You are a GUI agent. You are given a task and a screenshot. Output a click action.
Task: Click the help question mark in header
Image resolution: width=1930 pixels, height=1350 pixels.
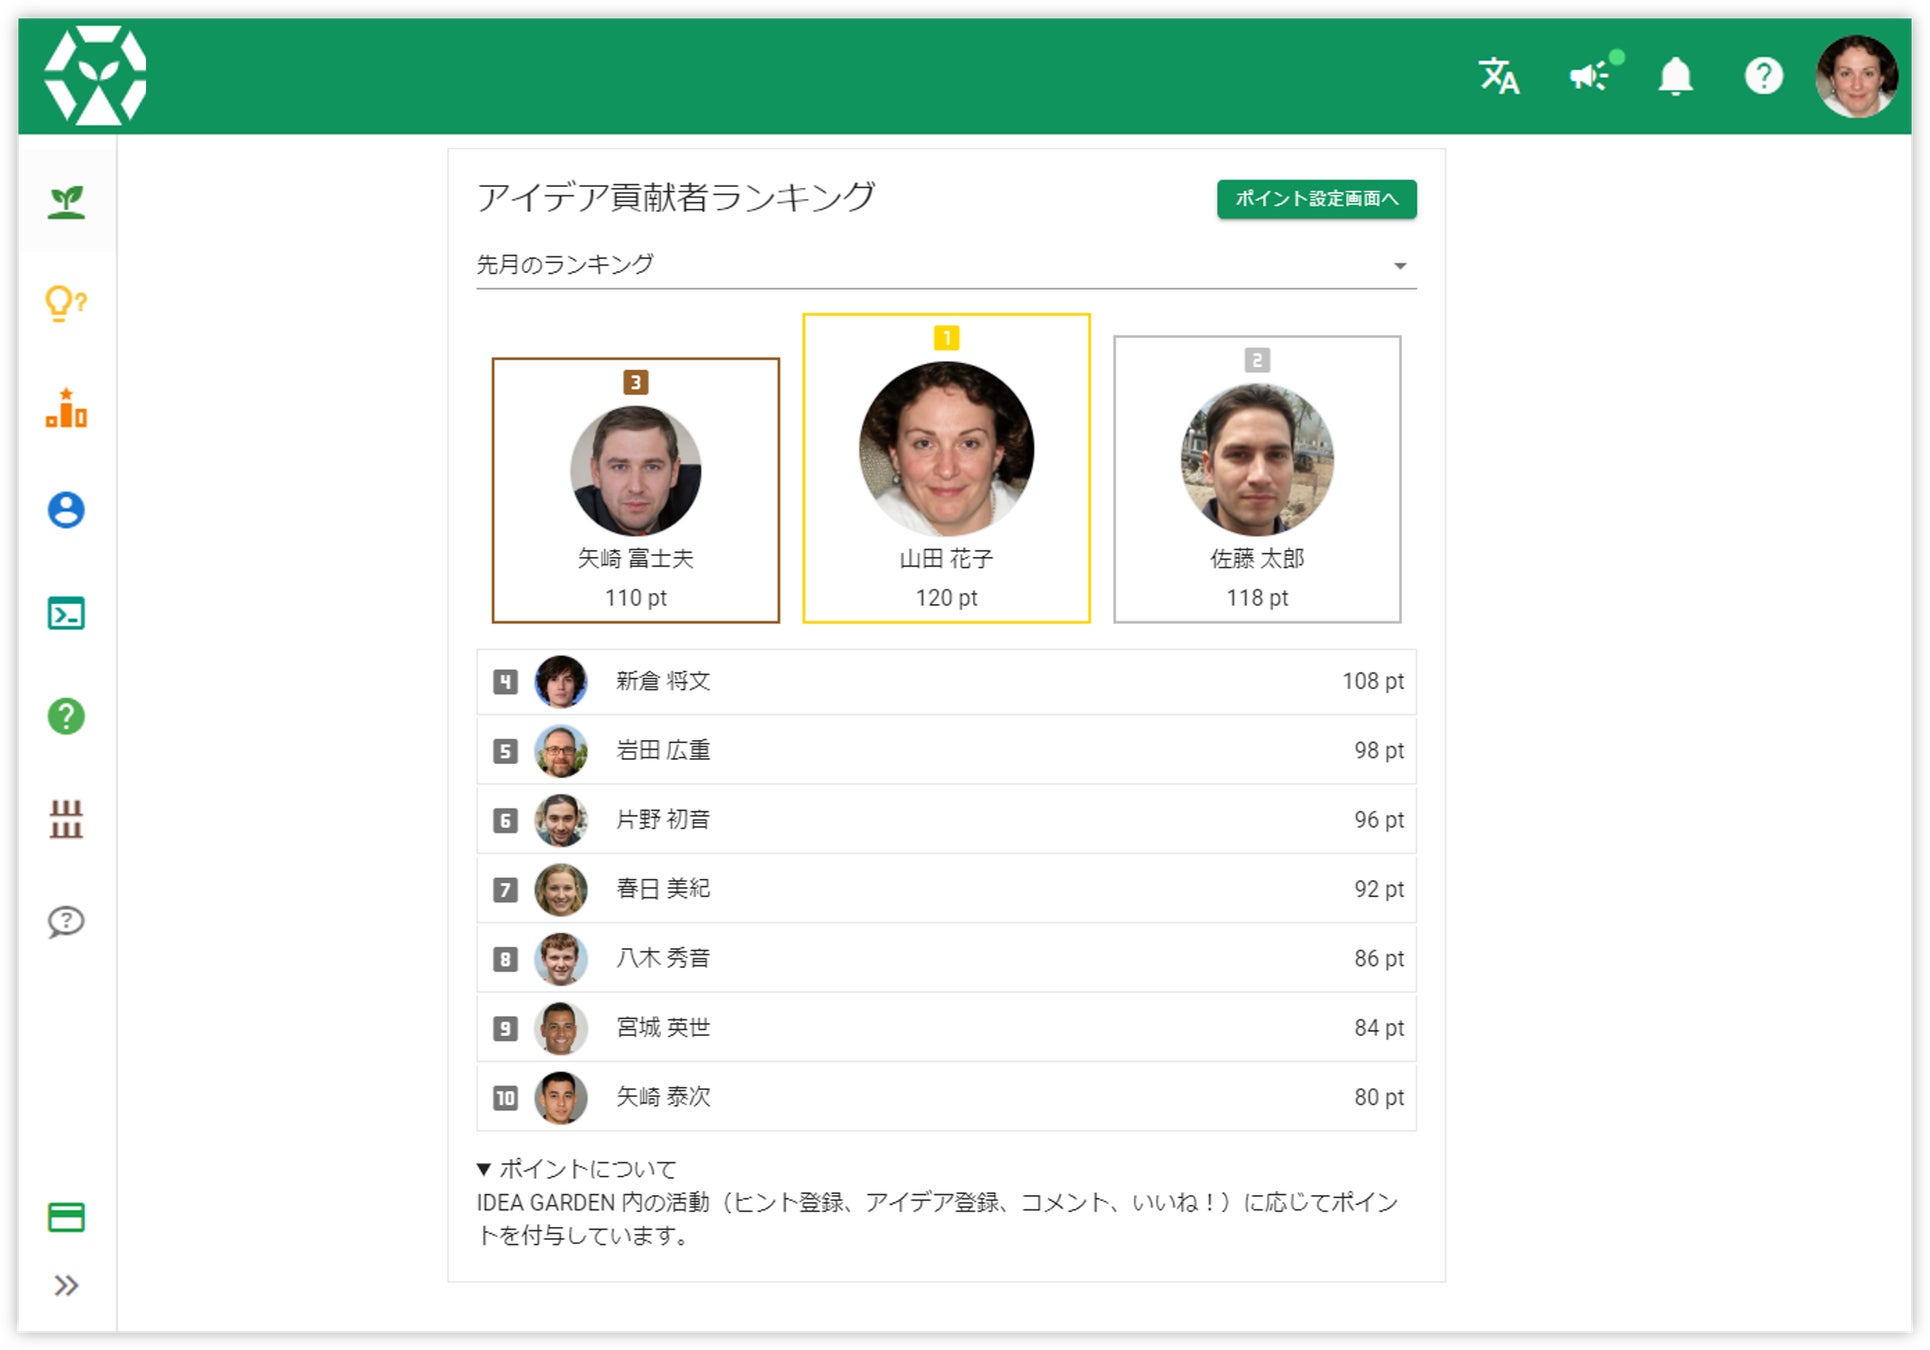1763,76
